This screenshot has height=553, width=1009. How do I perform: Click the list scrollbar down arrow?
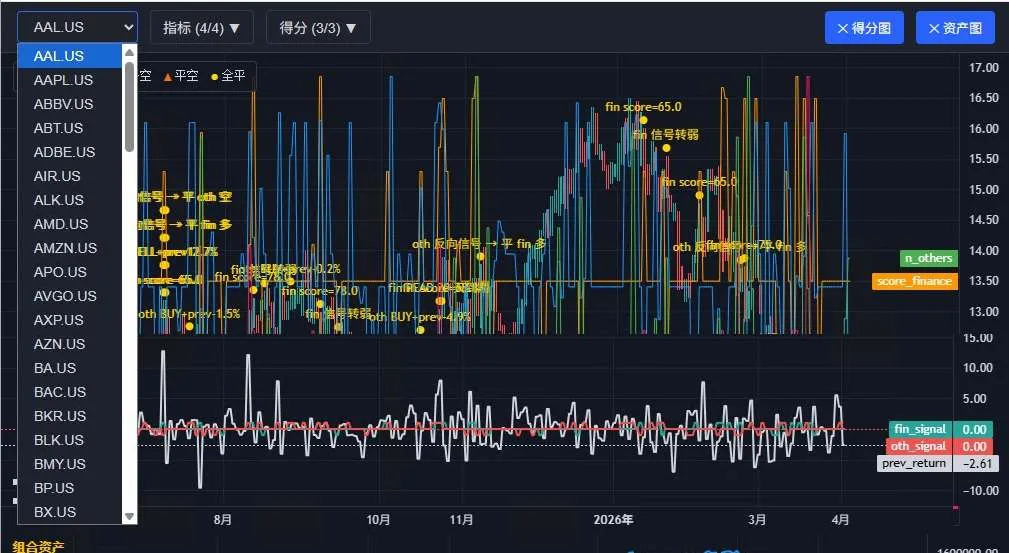[129, 516]
